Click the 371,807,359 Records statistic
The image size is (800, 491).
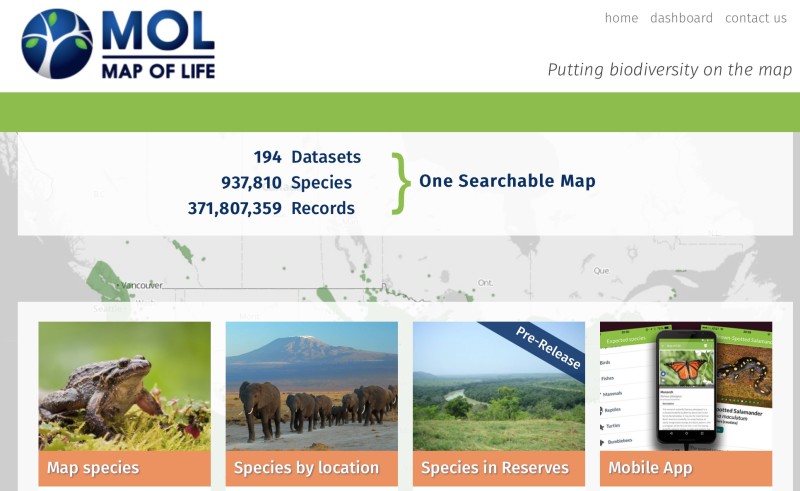click(271, 208)
